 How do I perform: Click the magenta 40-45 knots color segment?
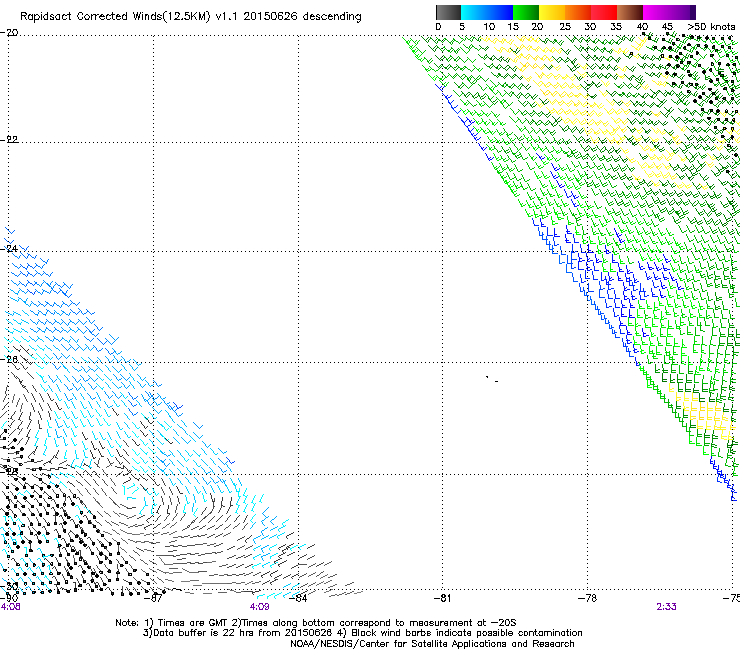[x=656, y=12]
